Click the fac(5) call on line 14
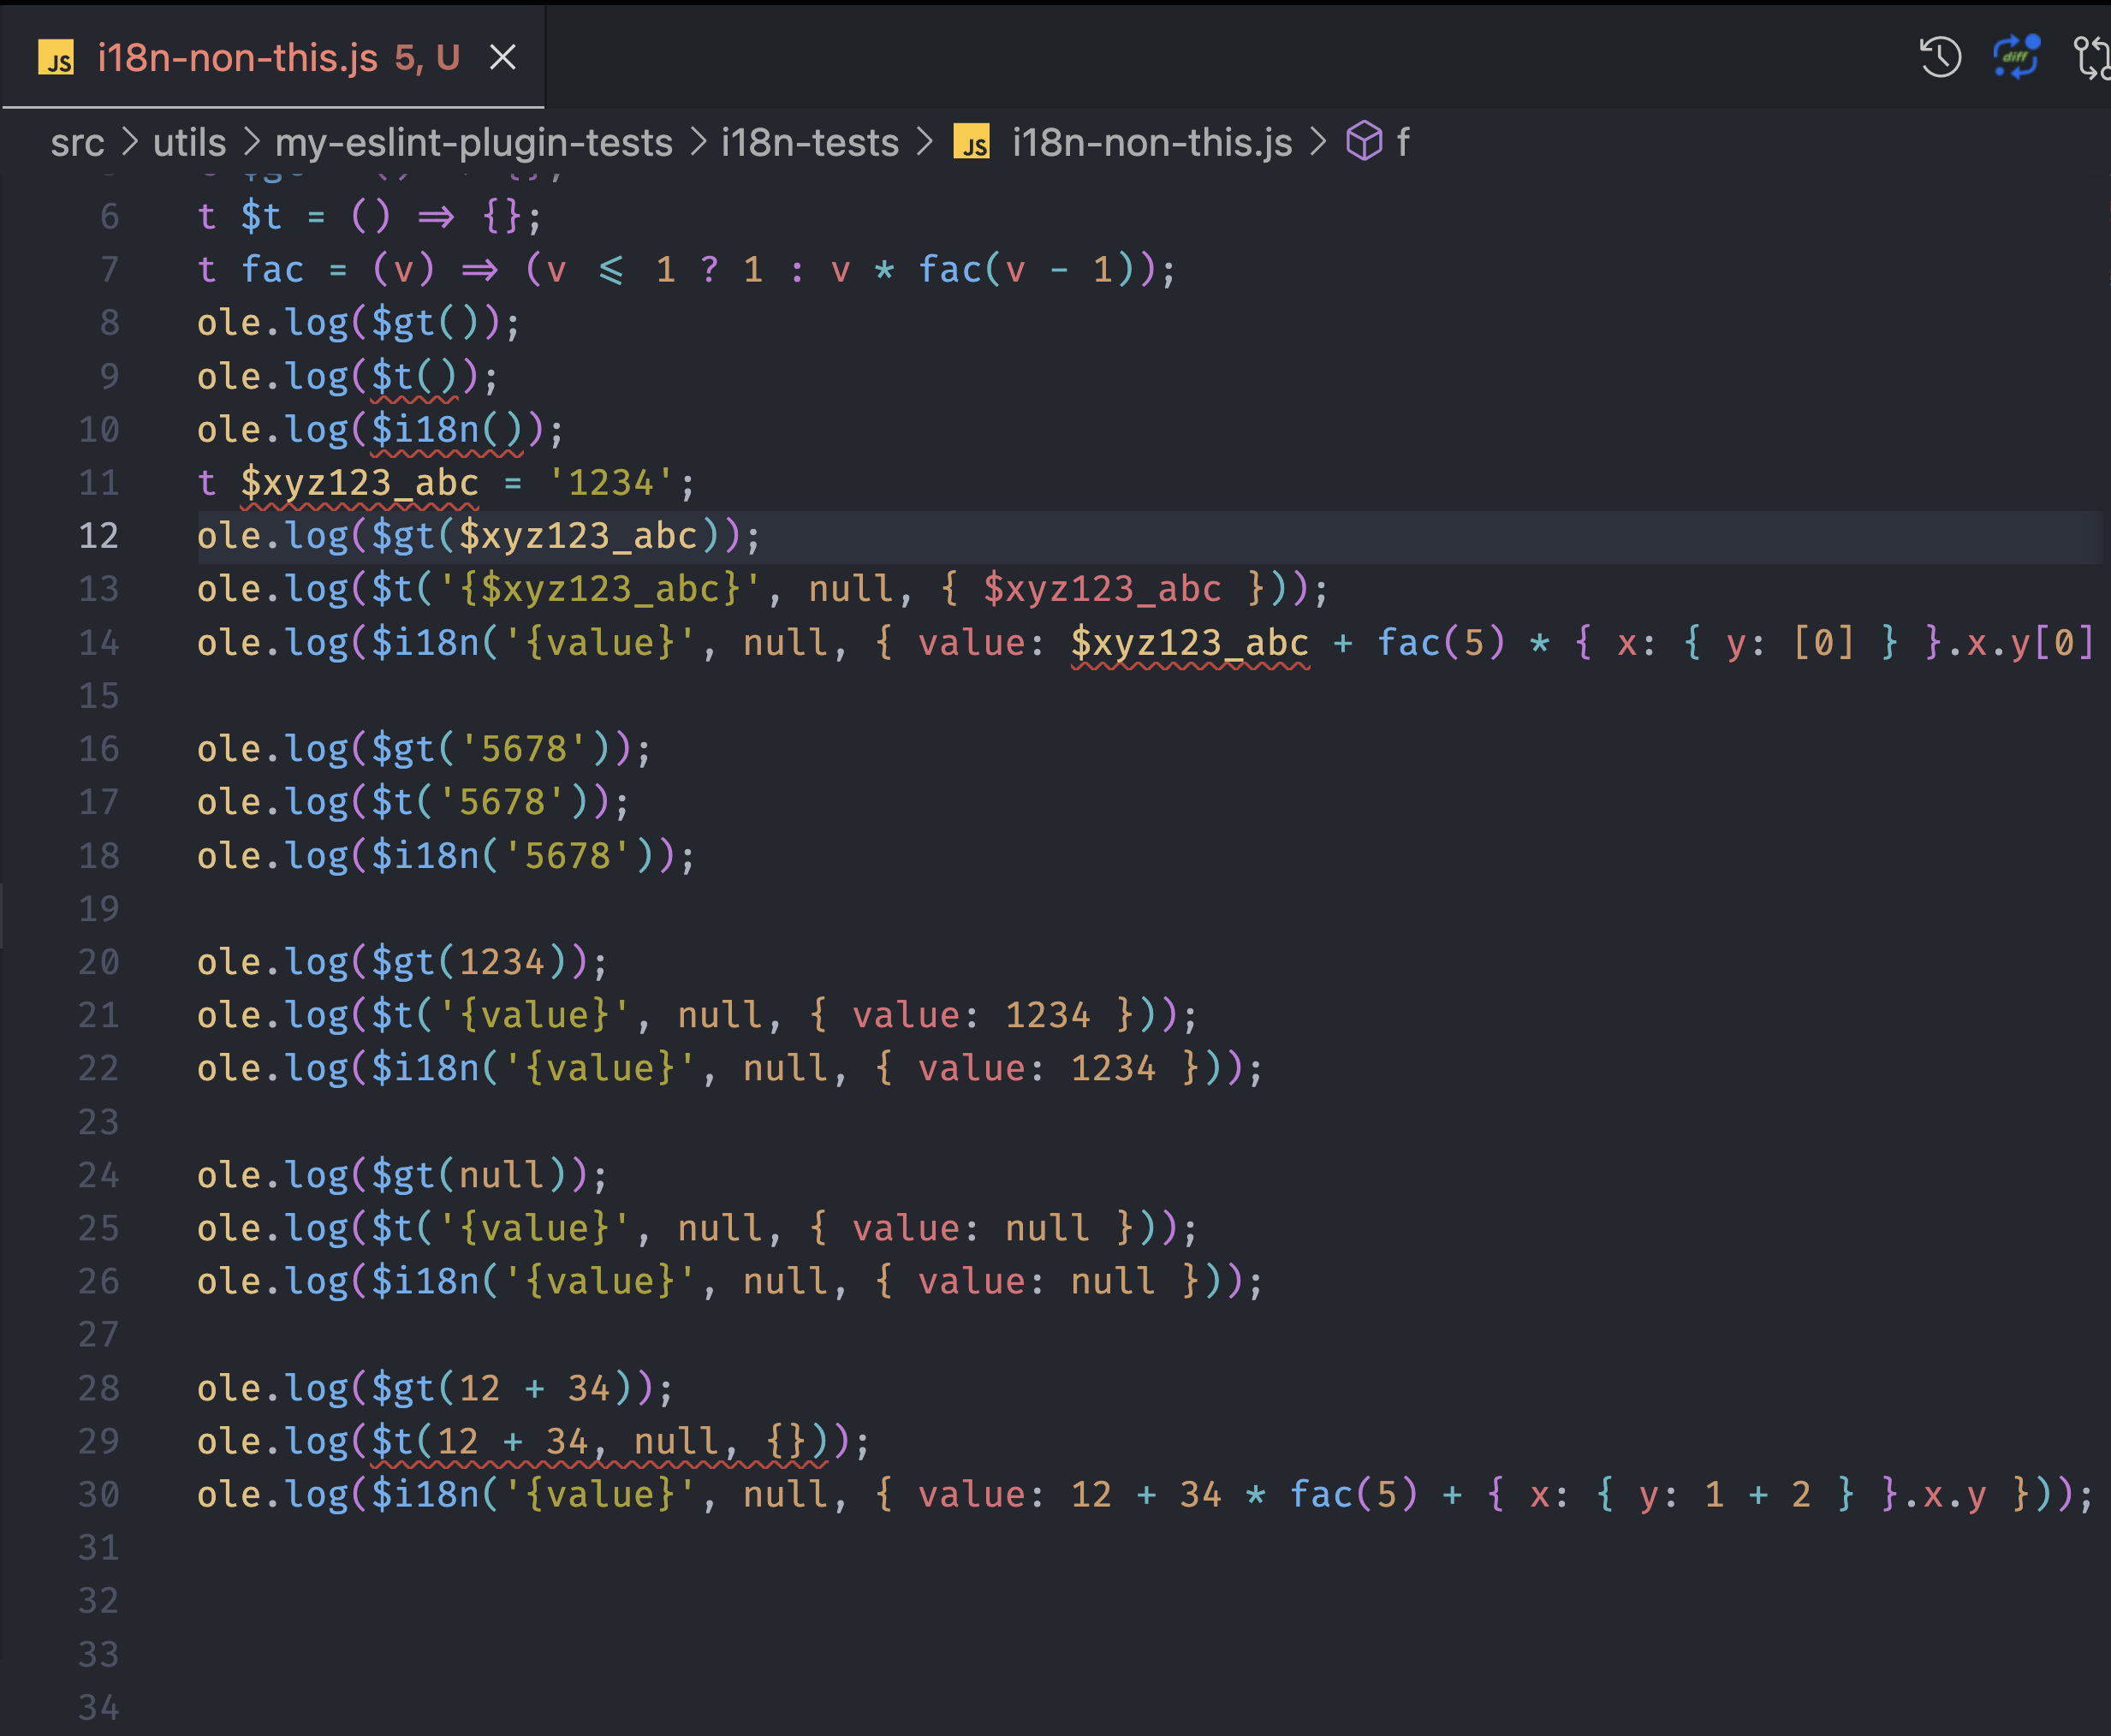This screenshot has width=2111, height=1736. (1439, 642)
